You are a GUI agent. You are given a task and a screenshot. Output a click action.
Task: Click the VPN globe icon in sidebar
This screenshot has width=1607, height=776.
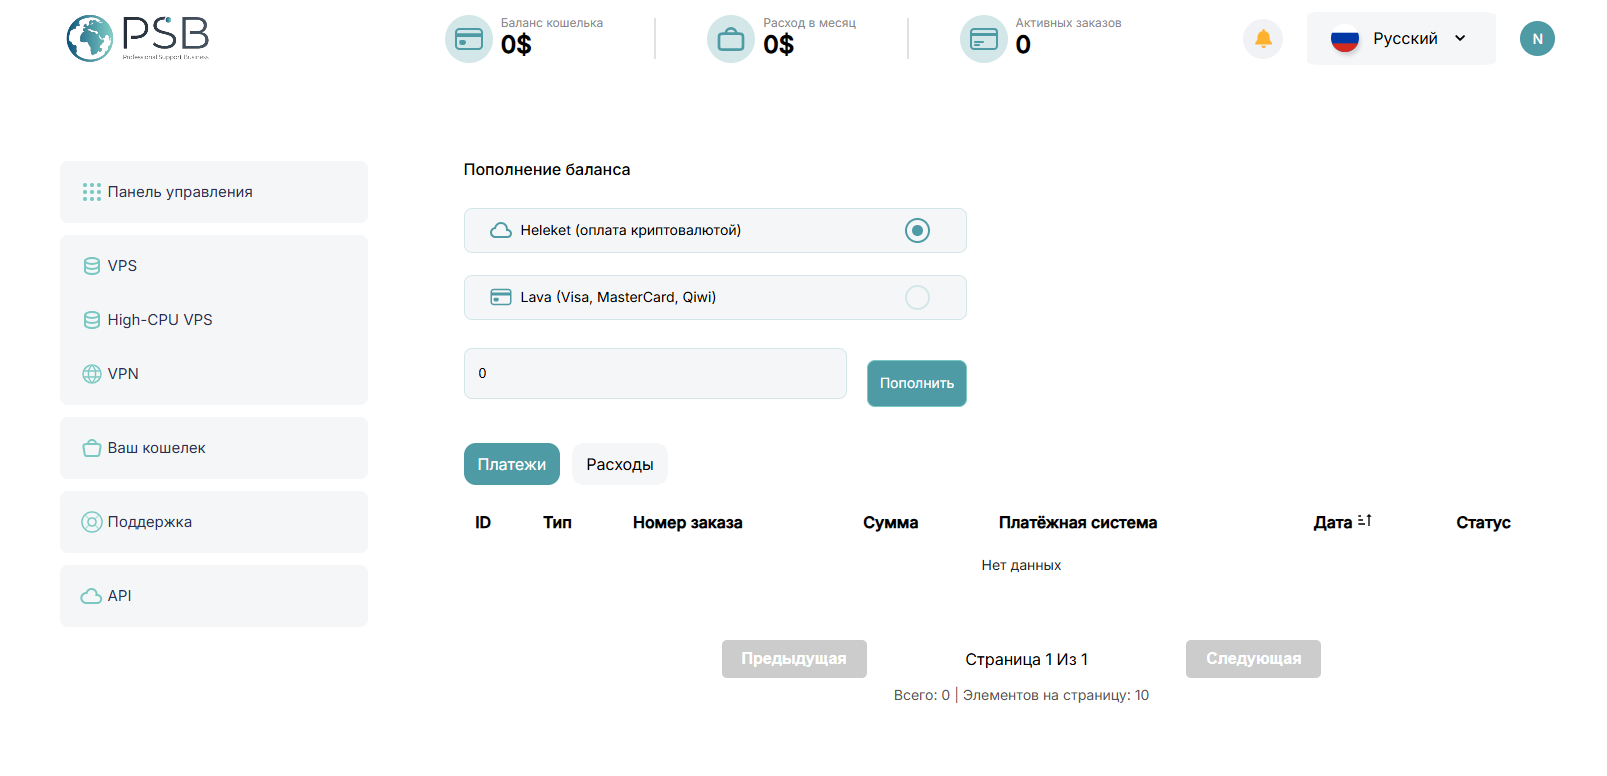coord(92,374)
